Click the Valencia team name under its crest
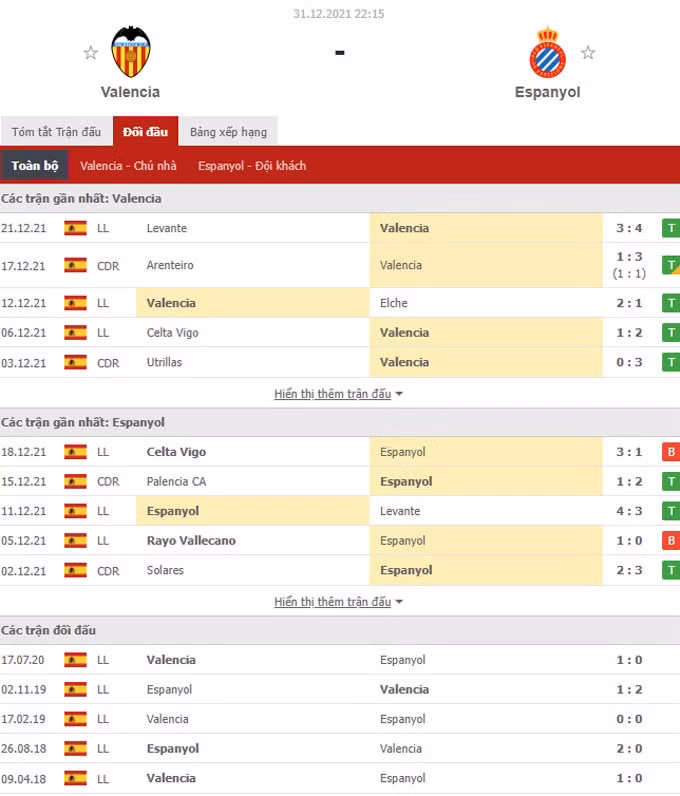Viewport: 680px width, 796px height. (x=131, y=92)
